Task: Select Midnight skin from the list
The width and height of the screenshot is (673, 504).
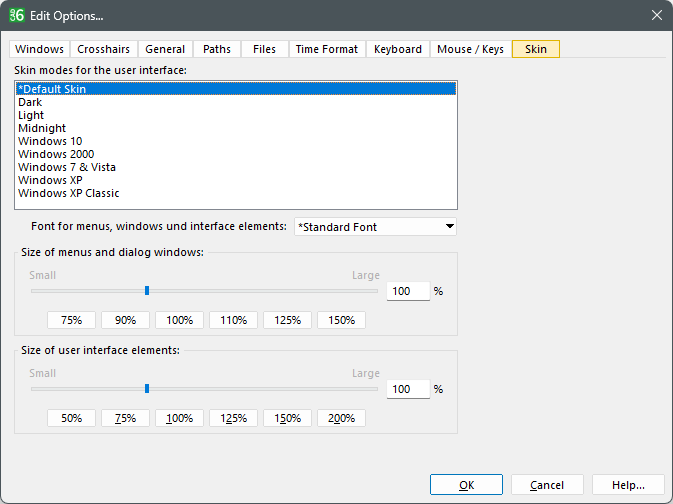Action: (42, 128)
